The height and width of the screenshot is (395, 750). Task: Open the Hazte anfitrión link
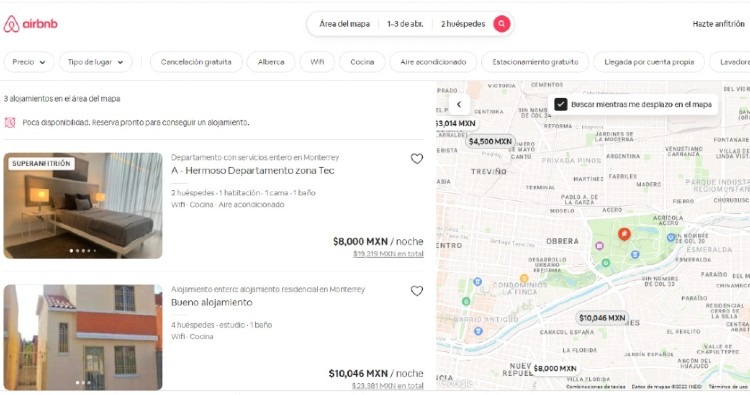point(718,23)
